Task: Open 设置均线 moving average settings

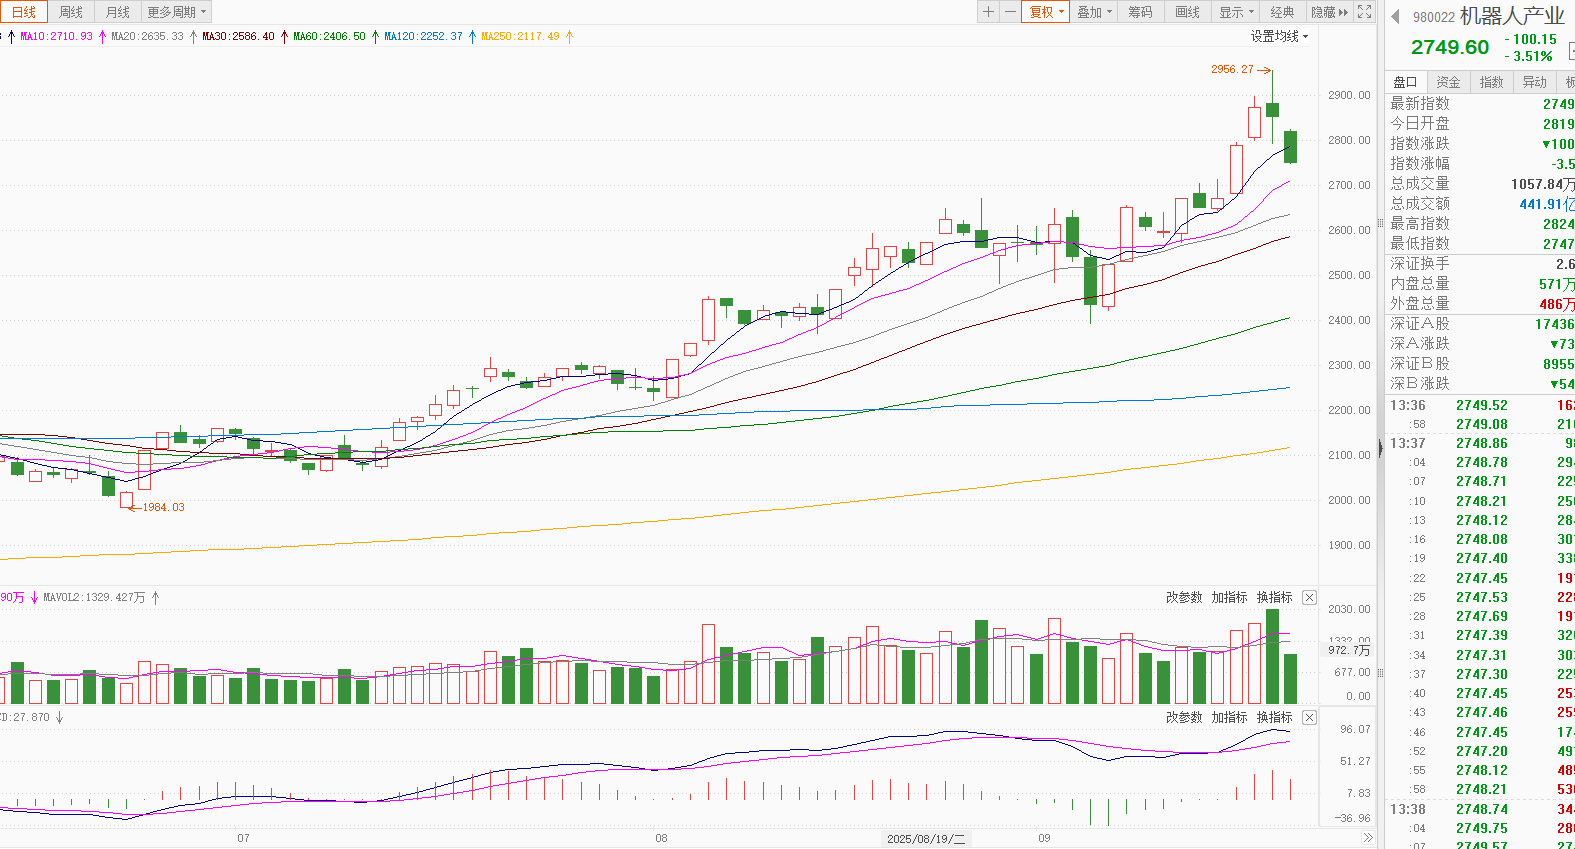Action: point(1279,36)
